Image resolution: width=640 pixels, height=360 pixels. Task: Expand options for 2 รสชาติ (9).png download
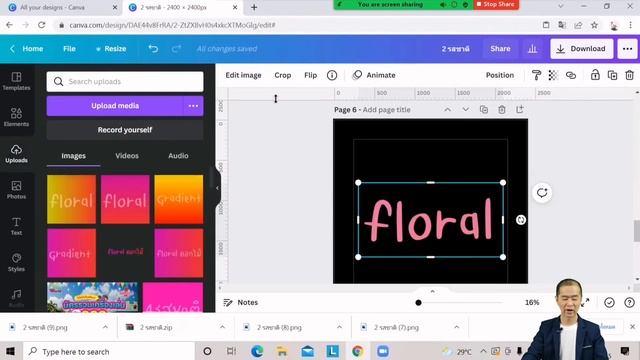[105, 327]
